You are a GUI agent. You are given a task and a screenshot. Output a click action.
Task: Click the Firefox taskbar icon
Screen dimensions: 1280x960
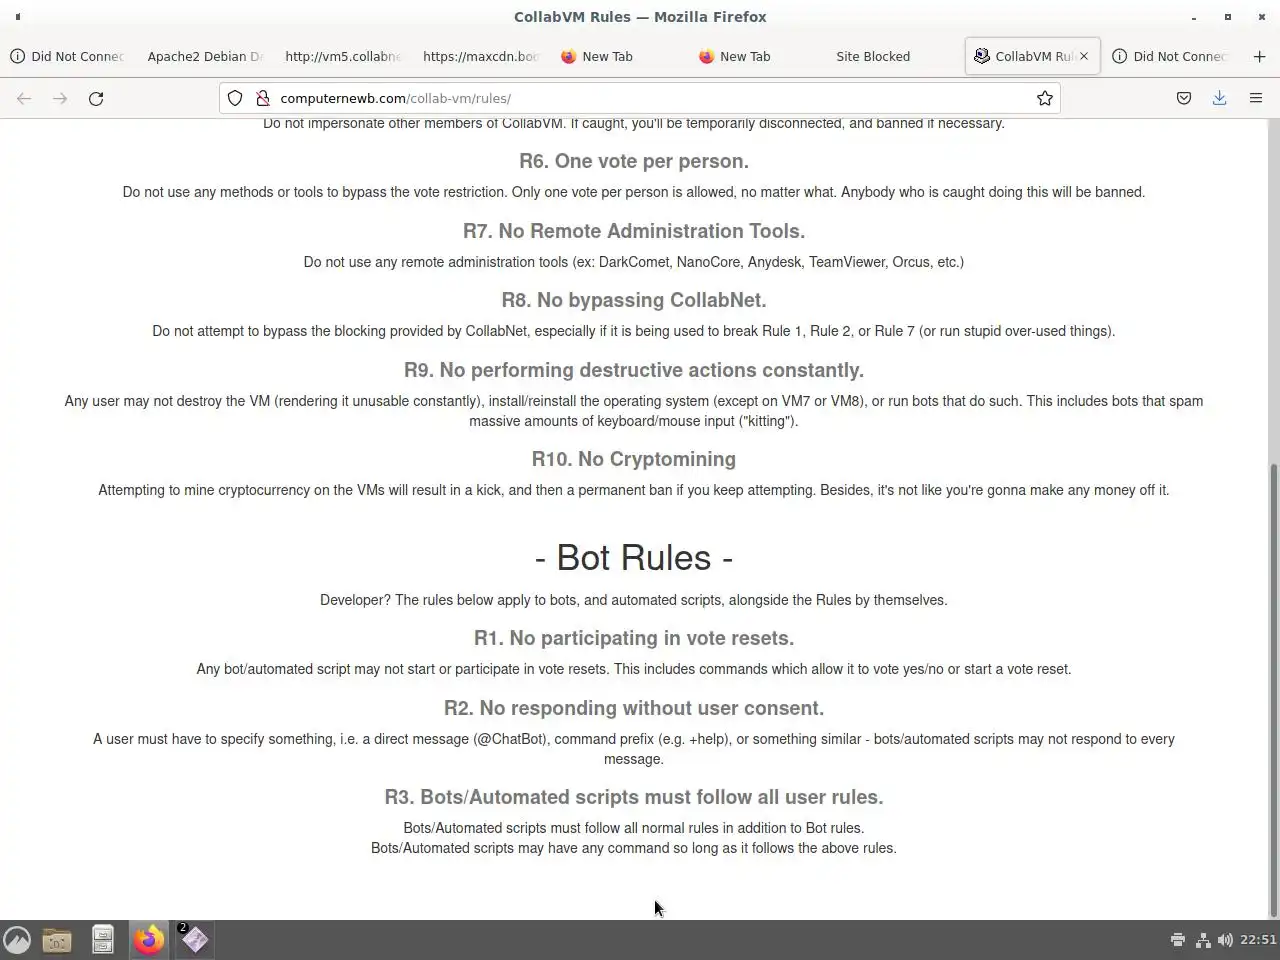click(149, 940)
